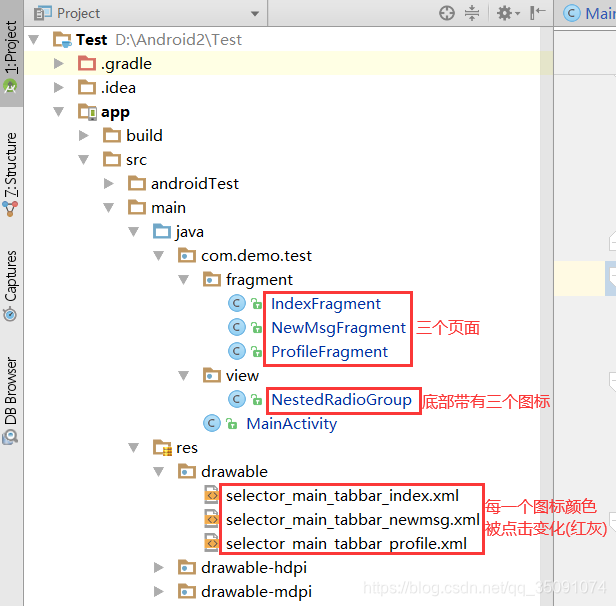
Task: Open the Project view dropdown arrow
Action: click(255, 14)
